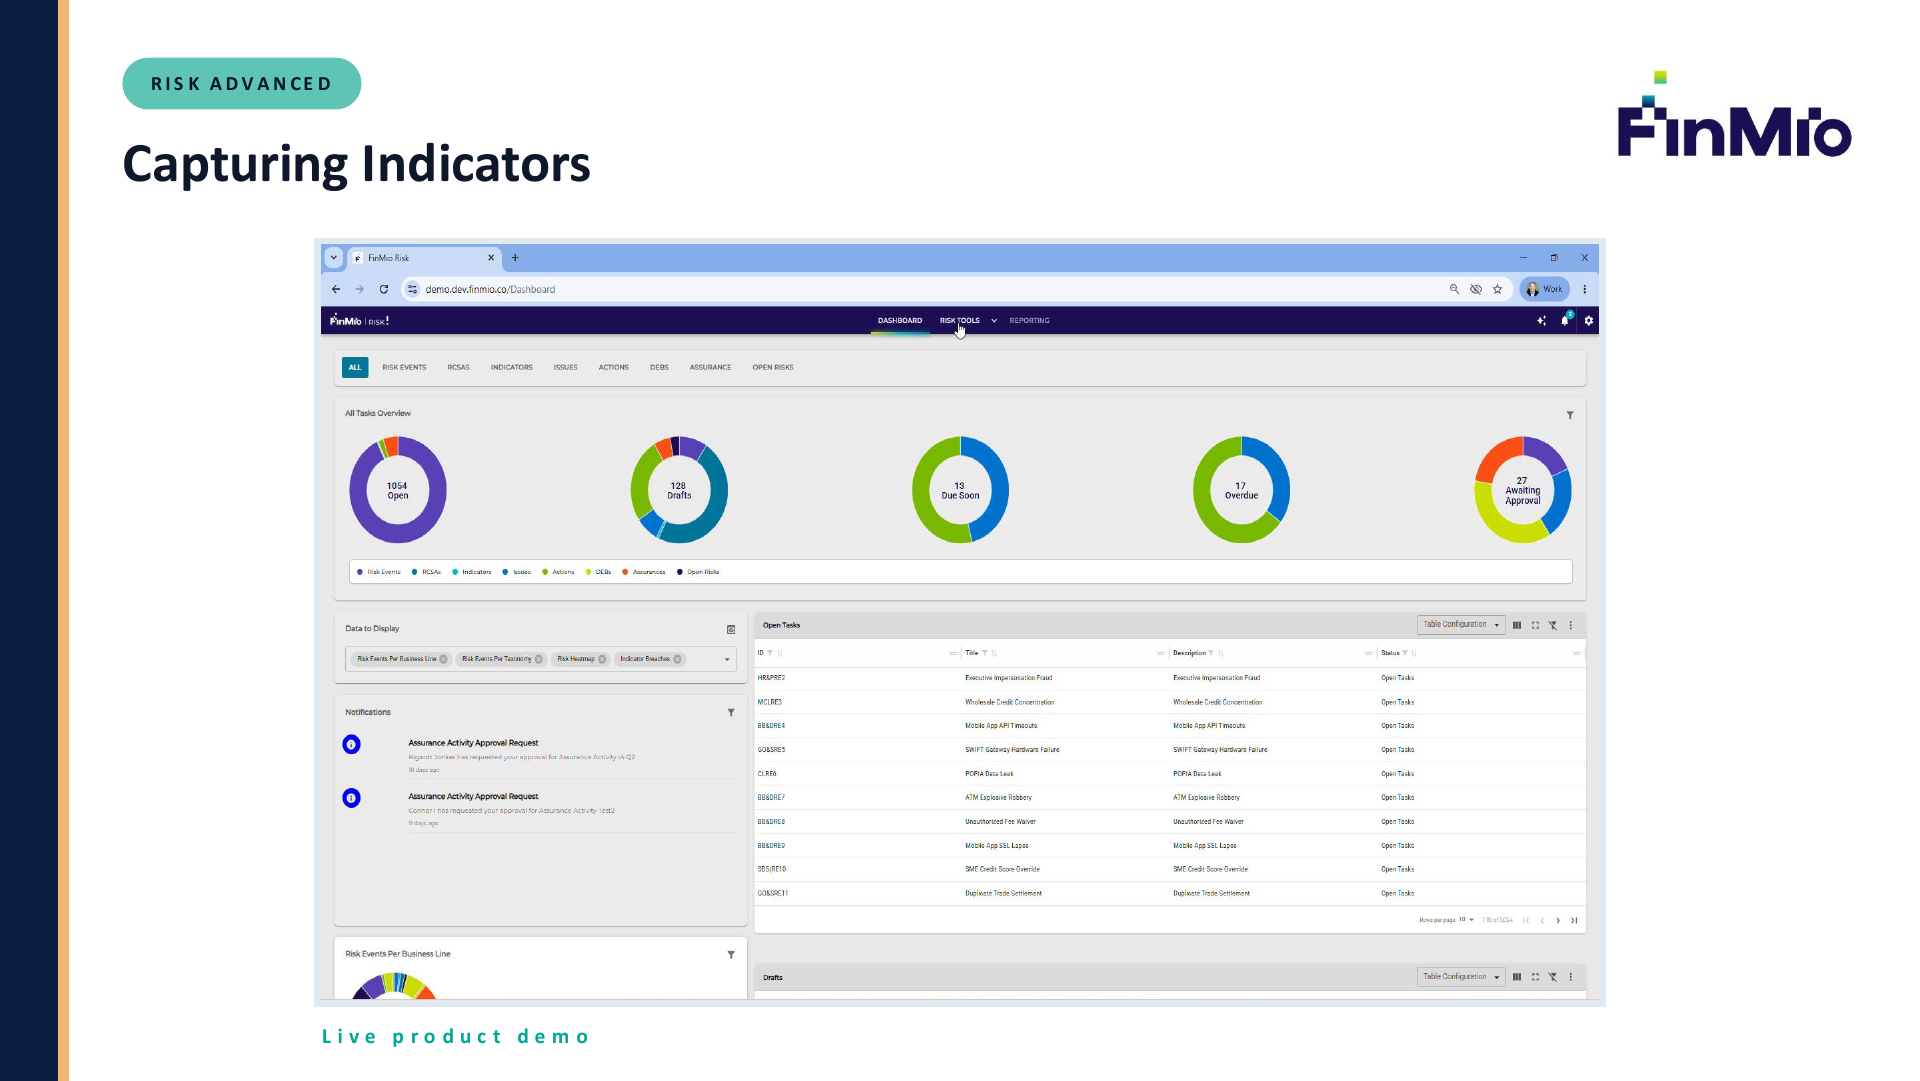Open the notifications bell in header
This screenshot has height=1081, width=1920.
pos(1565,320)
